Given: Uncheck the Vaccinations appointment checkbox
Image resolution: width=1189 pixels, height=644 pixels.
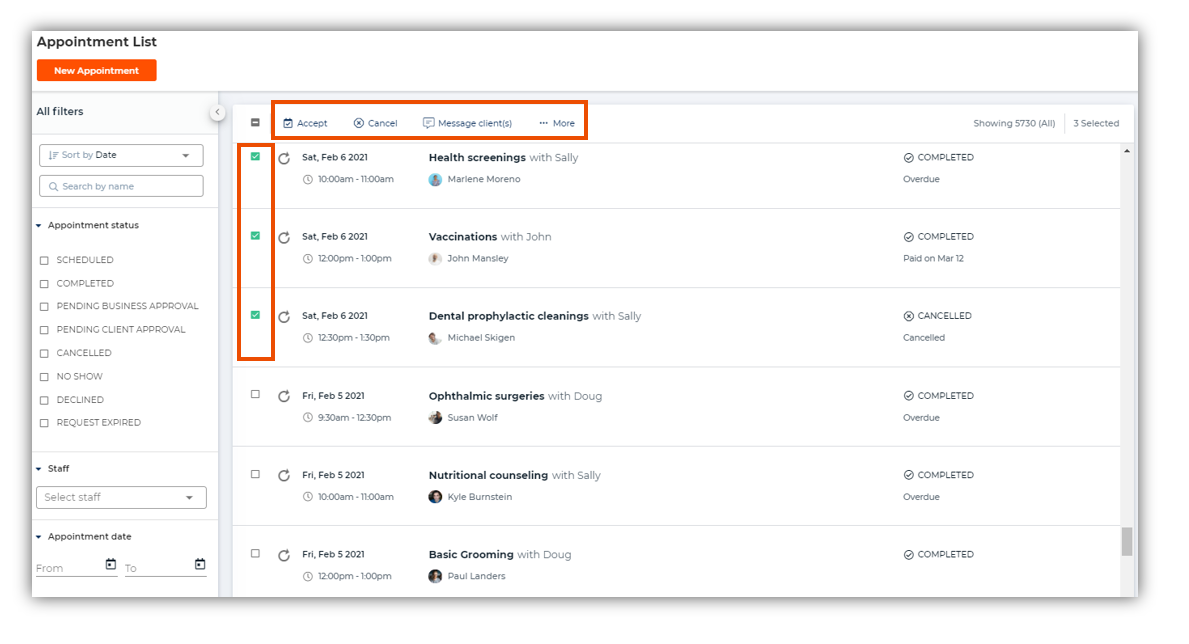Looking at the screenshot, I should pos(256,236).
